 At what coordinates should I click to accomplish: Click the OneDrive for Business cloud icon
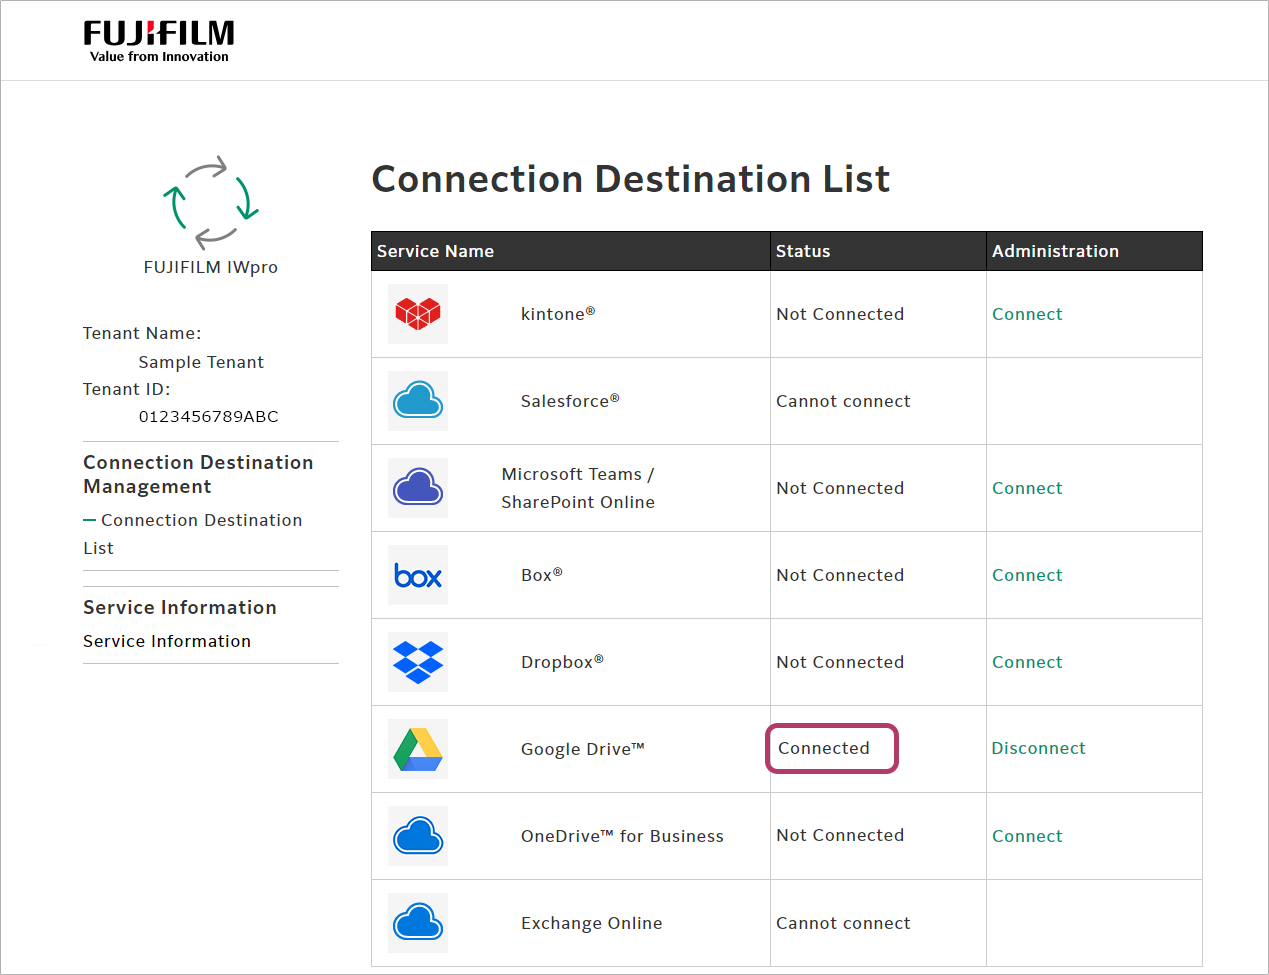point(418,836)
